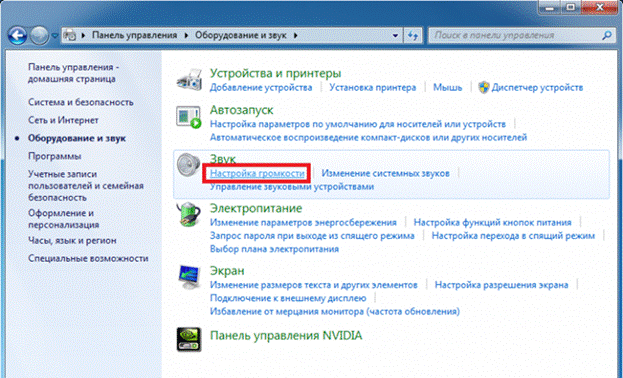Click Установка принтера link
Viewport: 623px width, 378px height.
pos(372,87)
